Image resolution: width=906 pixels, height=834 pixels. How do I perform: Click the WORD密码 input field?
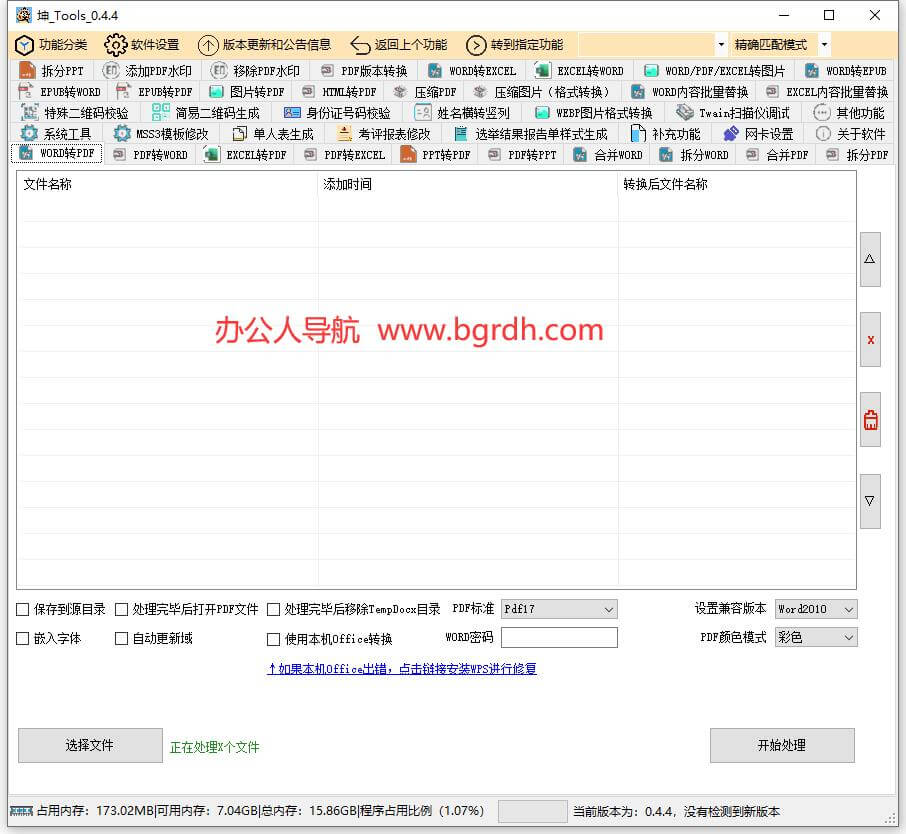(559, 638)
